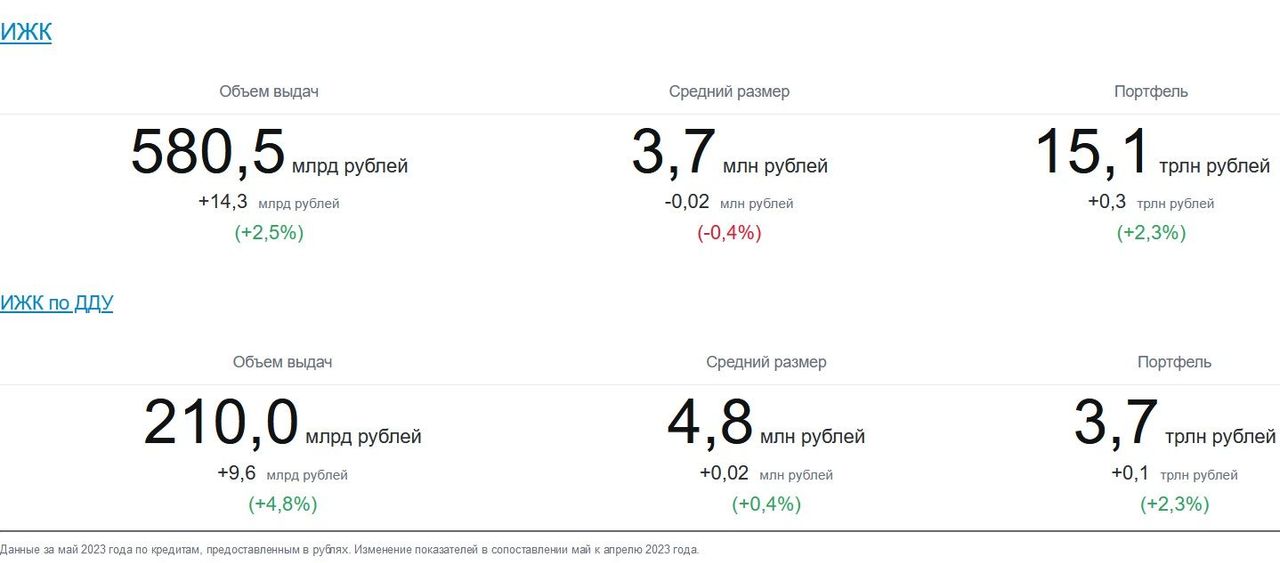
Task: Click the 3,7 трлн рублей portfolio value
Action: [1174, 425]
